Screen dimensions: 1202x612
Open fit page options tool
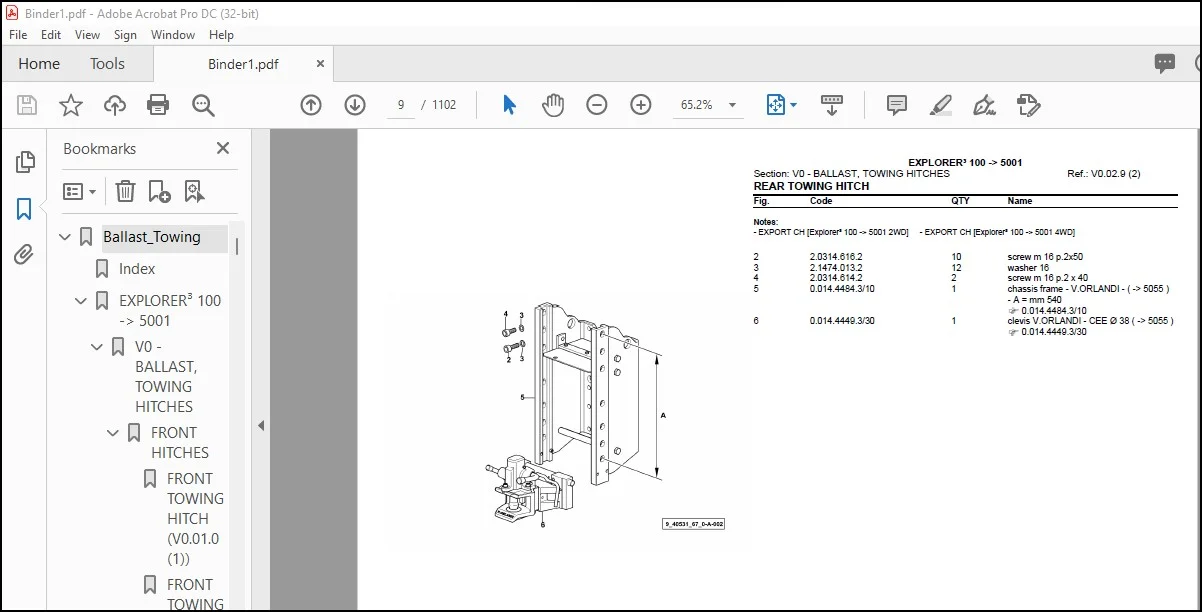point(781,105)
